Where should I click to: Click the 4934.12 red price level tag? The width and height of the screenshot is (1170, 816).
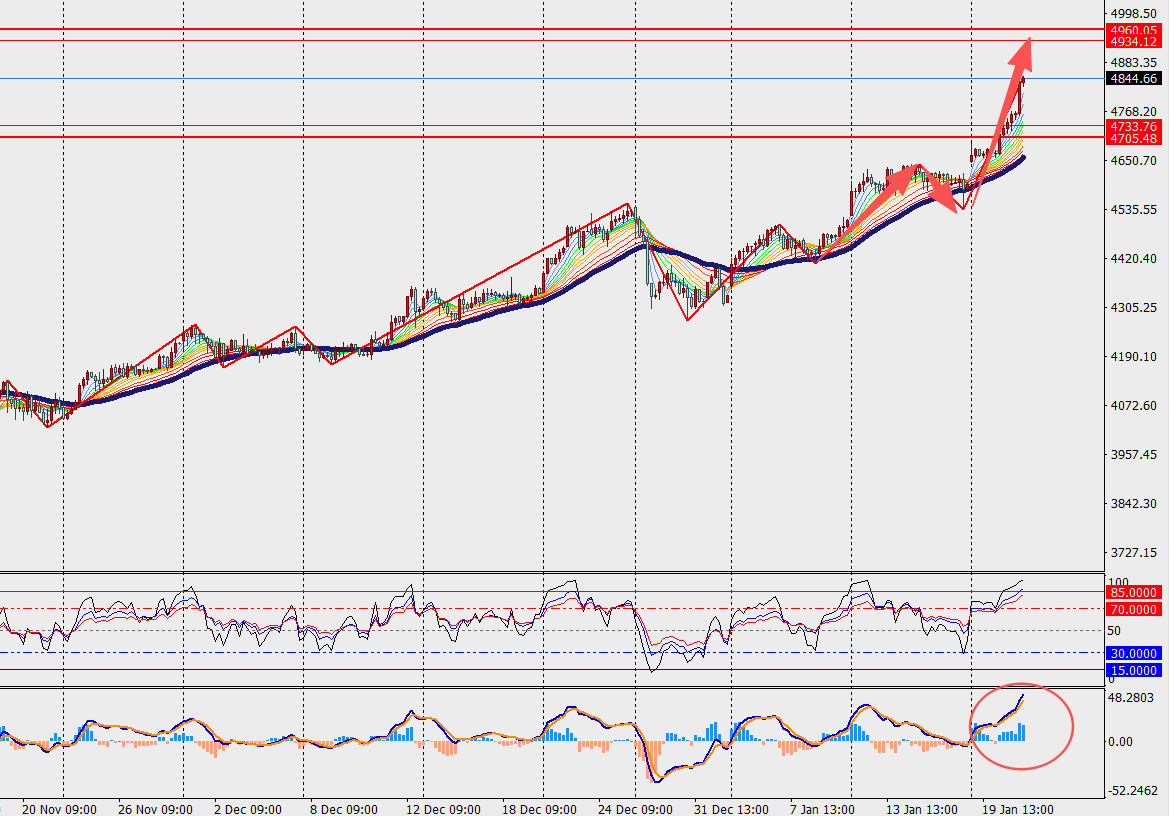[x=1133, y=42]
